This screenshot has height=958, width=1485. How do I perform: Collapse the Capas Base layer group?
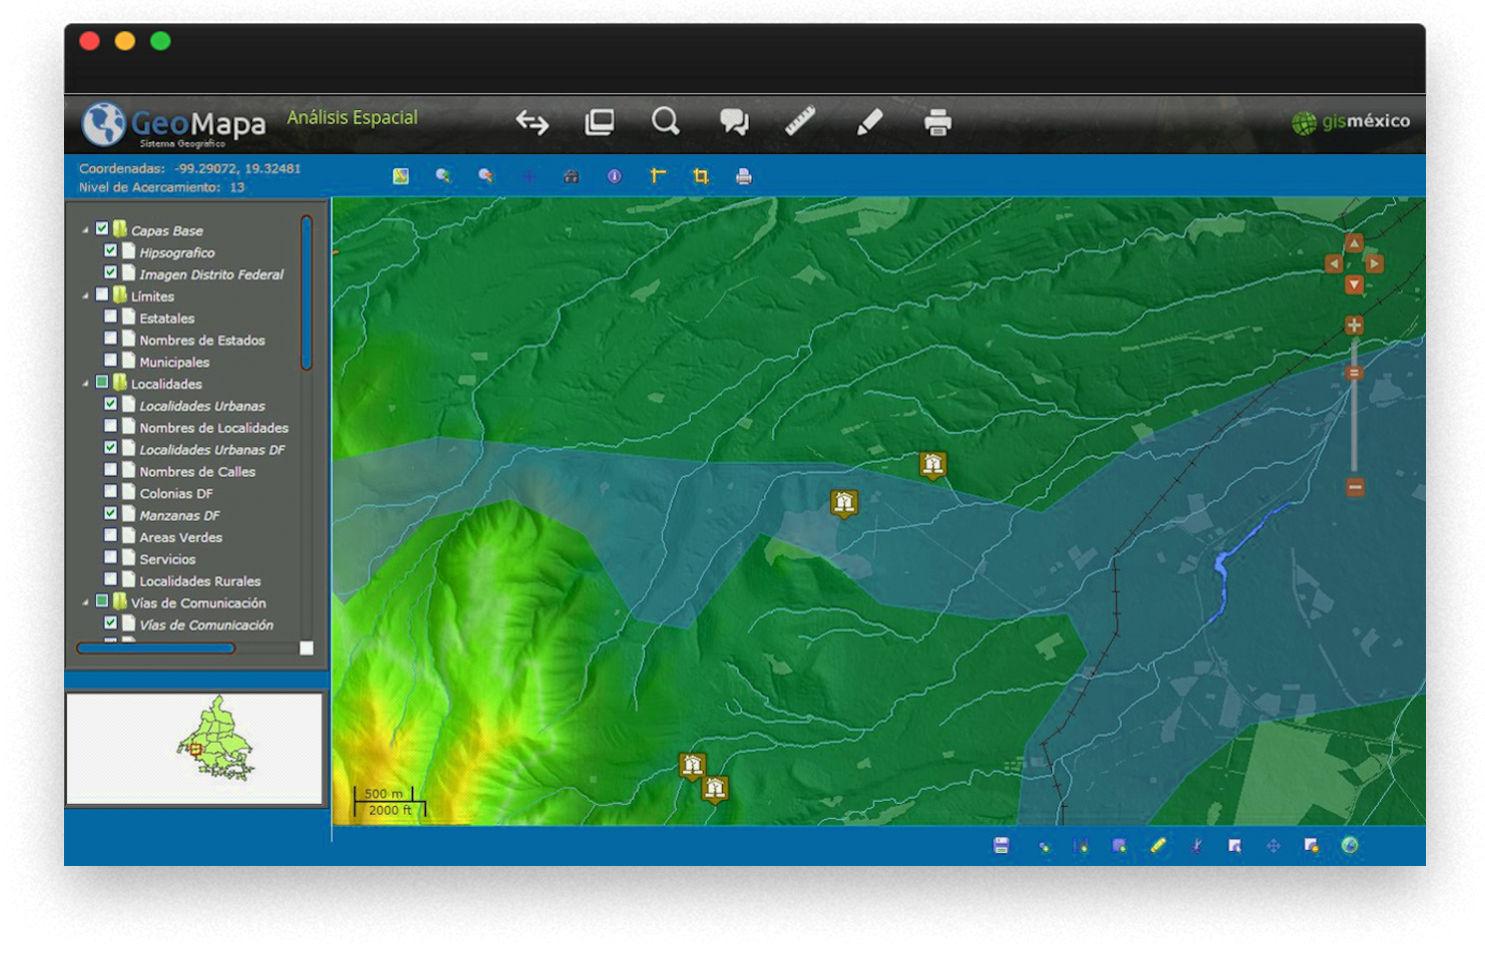coord(85,230)
